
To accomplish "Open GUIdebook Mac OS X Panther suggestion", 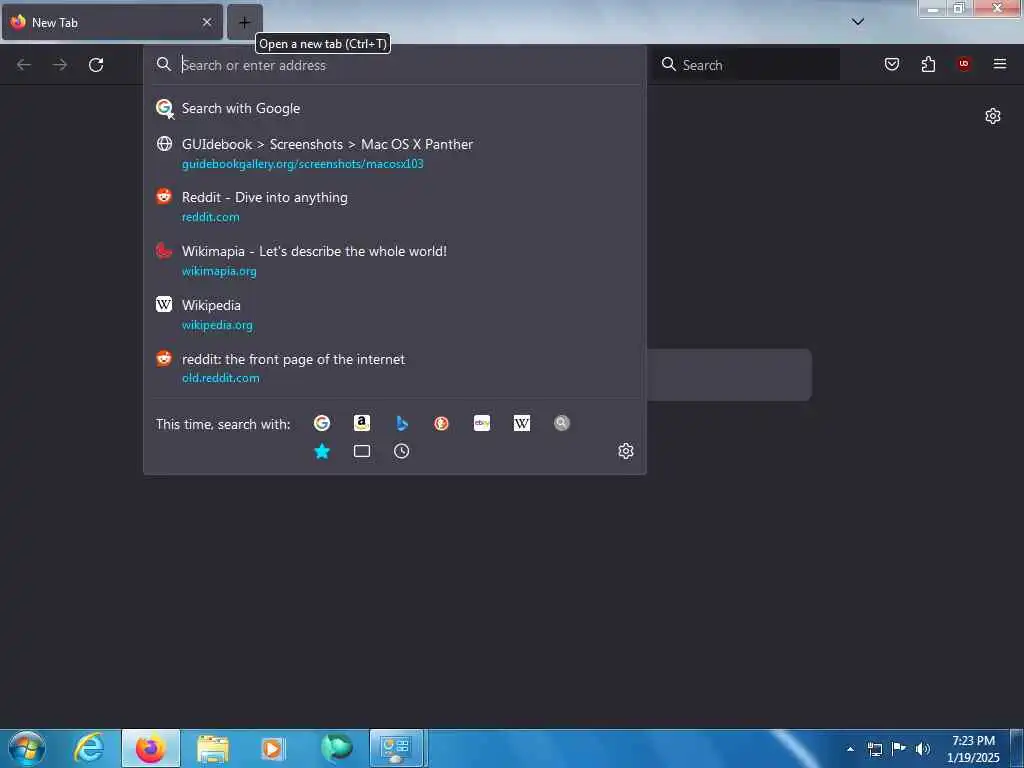I will (x=394, y=153).
